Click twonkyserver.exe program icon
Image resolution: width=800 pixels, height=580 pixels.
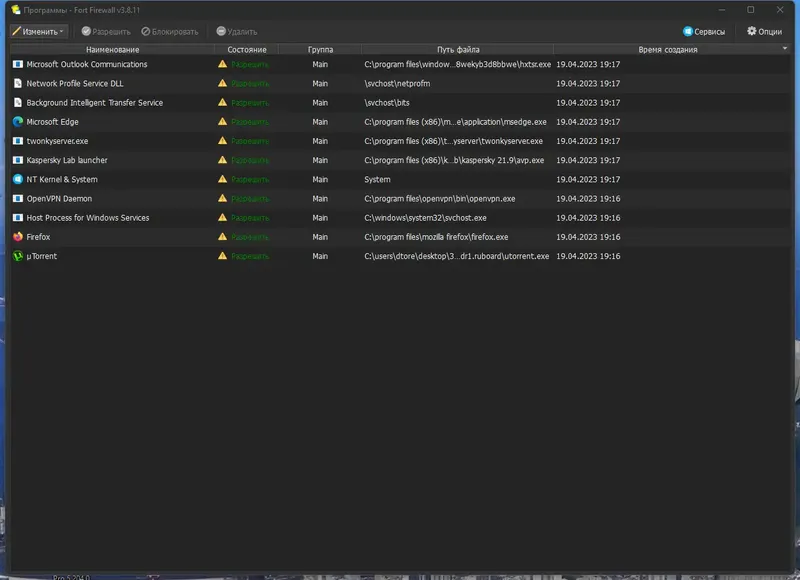pos(18,141)
